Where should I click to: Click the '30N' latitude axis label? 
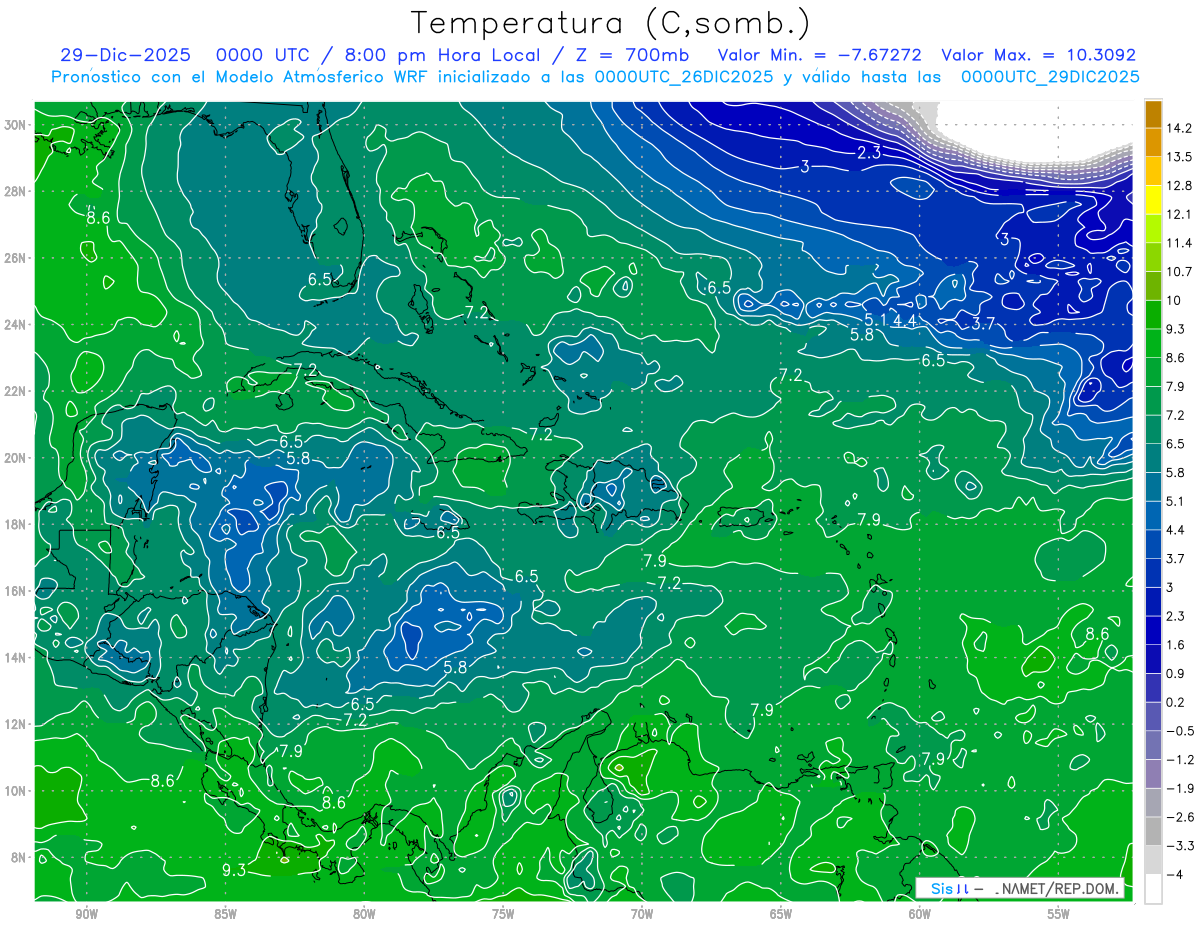click(x=15, y=124)
